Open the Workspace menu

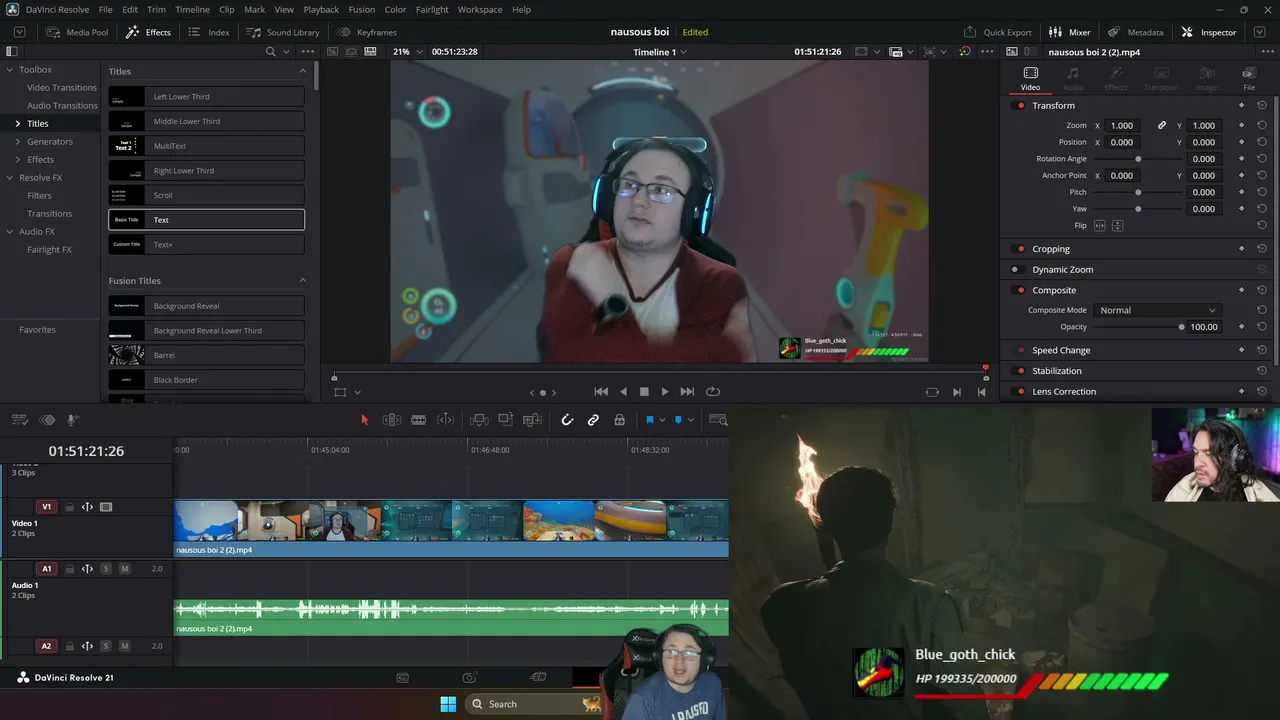click(480, 10)
